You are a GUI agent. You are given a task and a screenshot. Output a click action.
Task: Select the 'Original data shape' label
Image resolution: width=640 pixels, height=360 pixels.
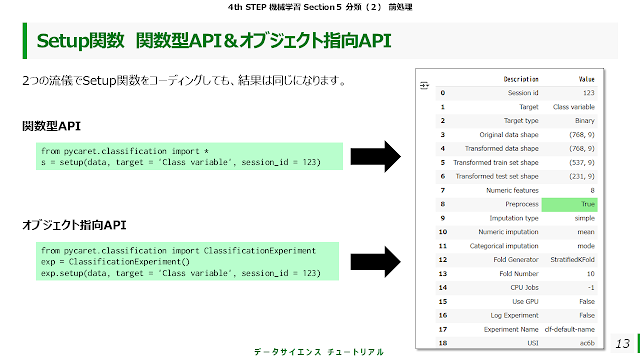[509, 135]
